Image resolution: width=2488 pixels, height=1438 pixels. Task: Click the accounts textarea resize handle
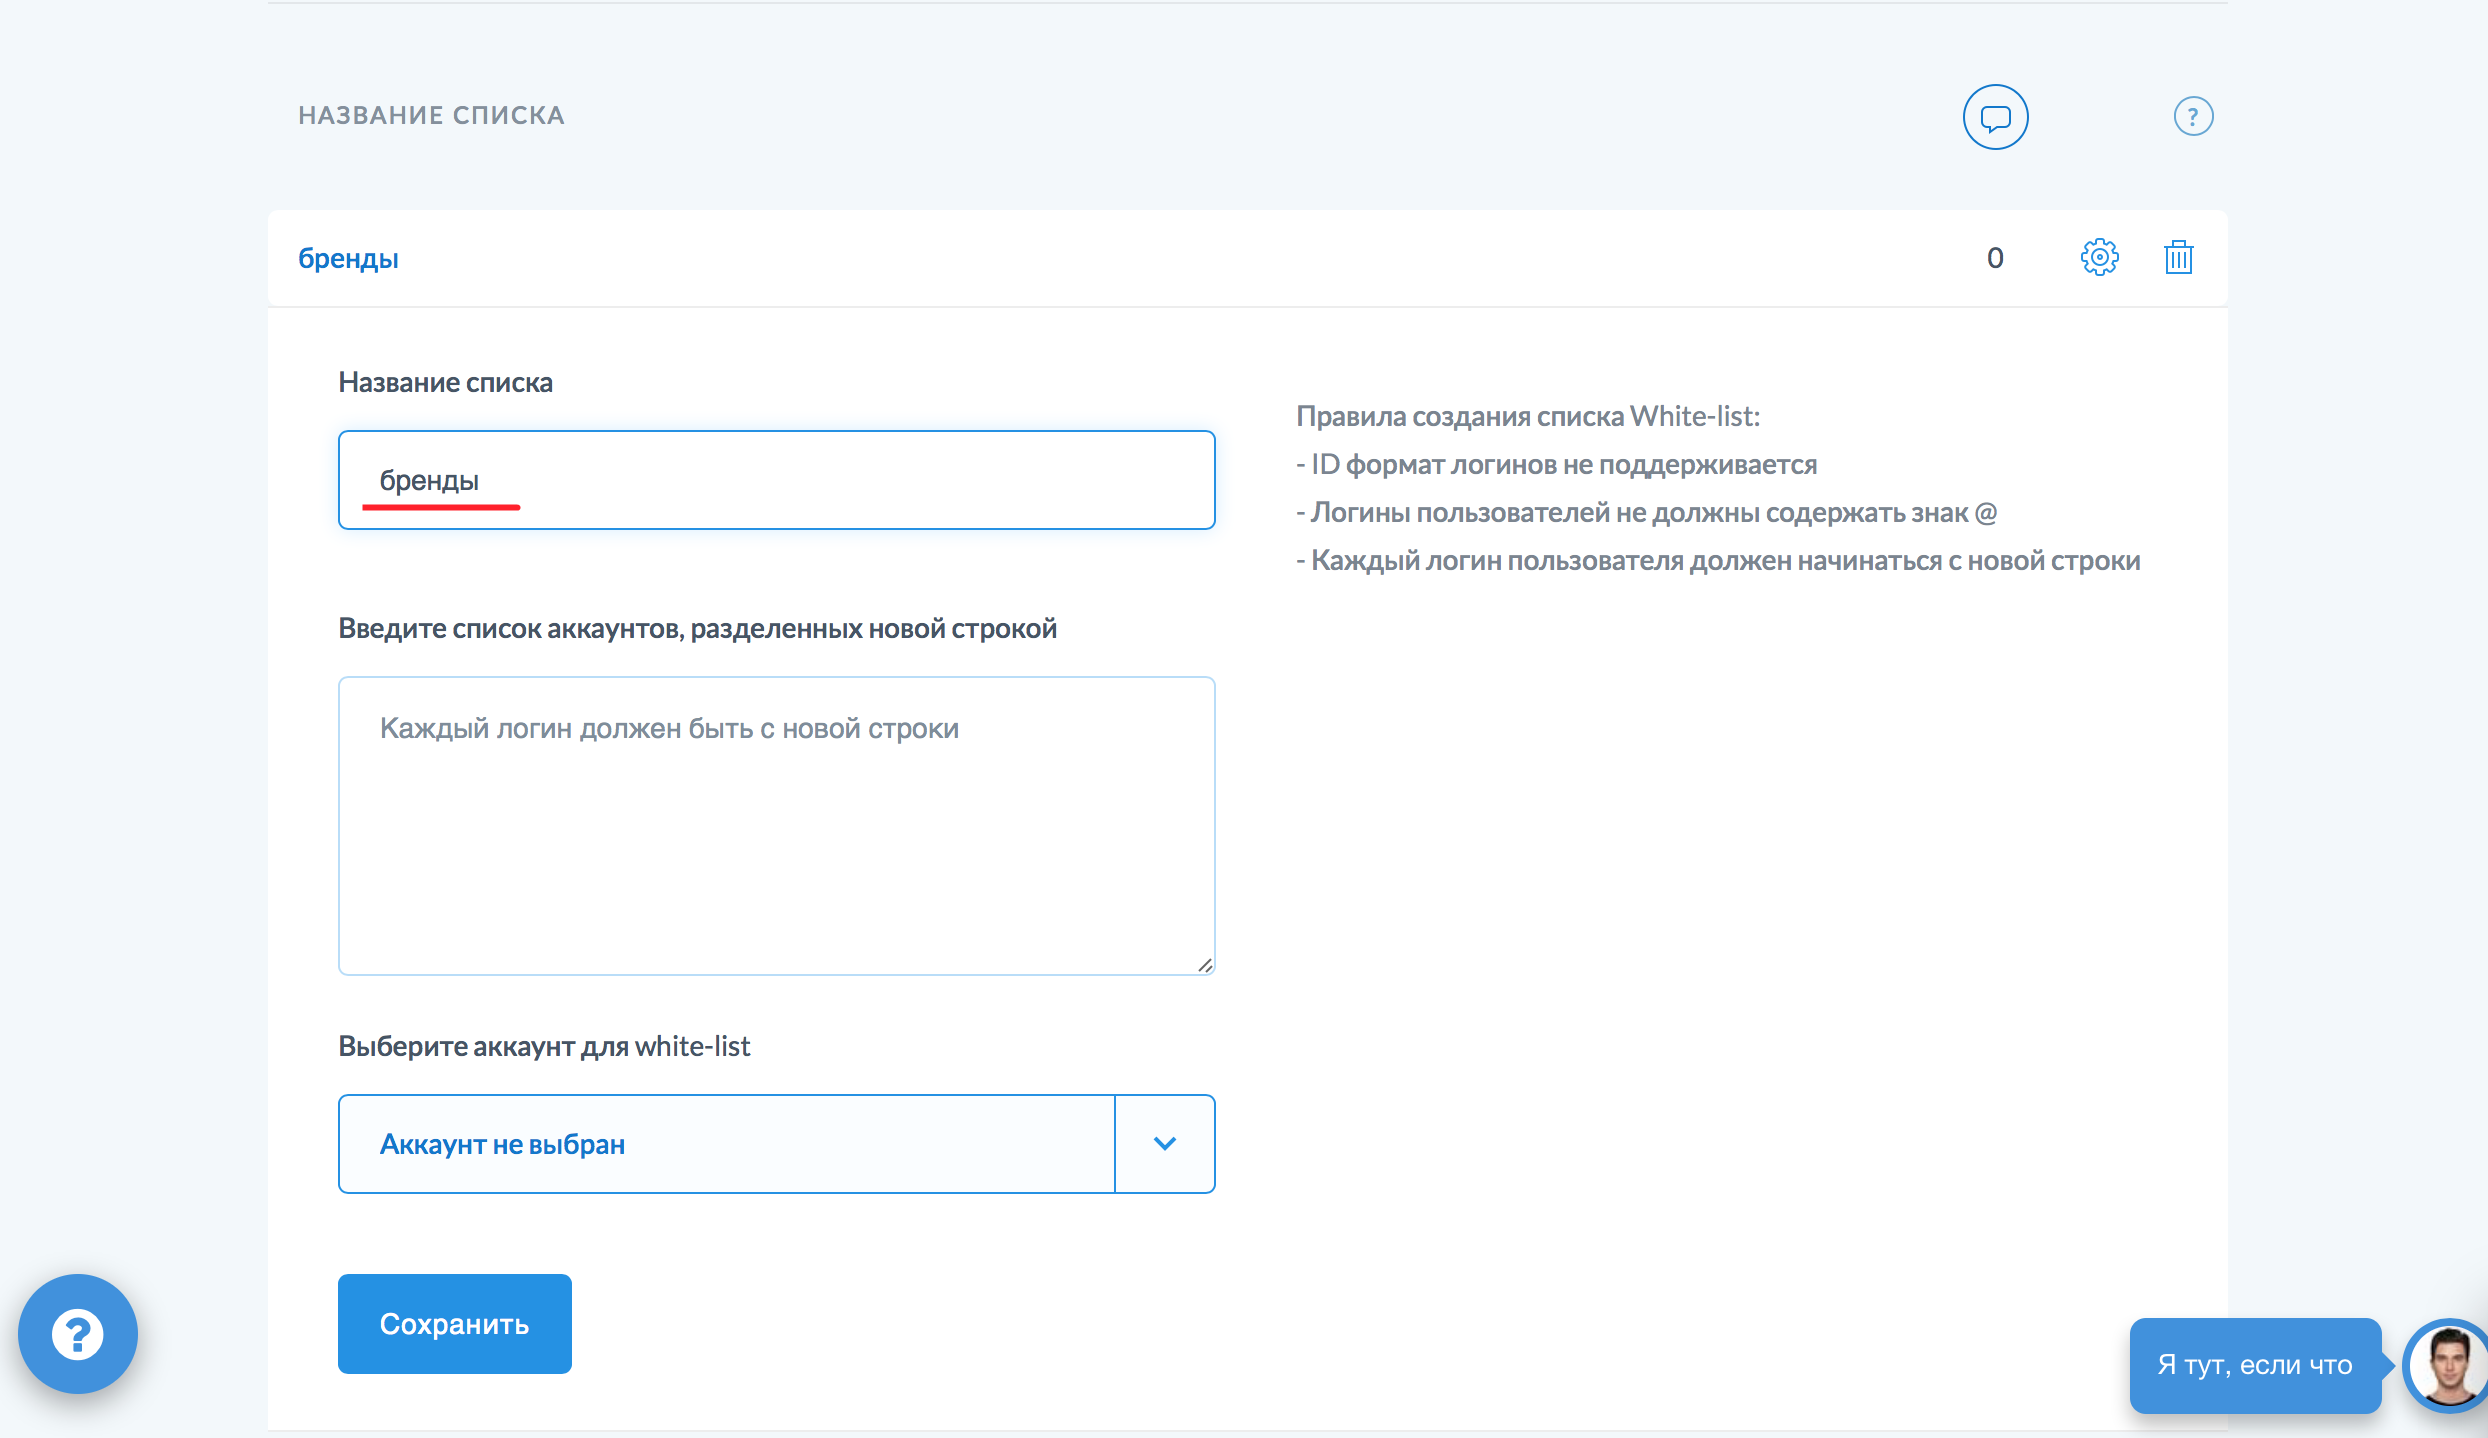click(x=1205, y=965)
